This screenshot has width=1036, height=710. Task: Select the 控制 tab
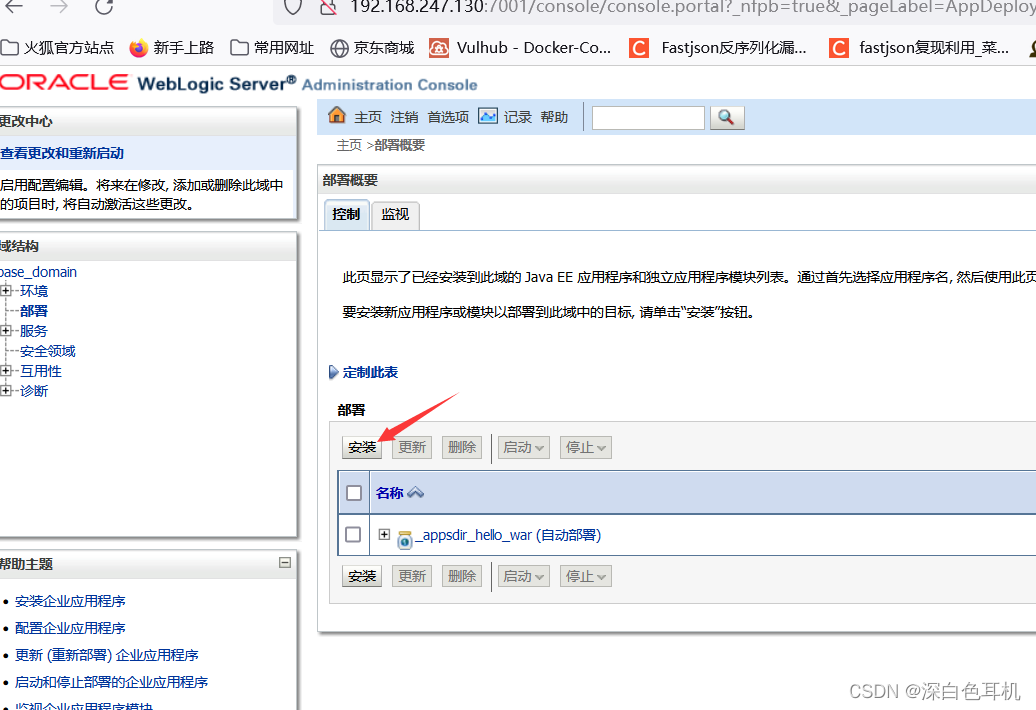click(x=346, y=214)
